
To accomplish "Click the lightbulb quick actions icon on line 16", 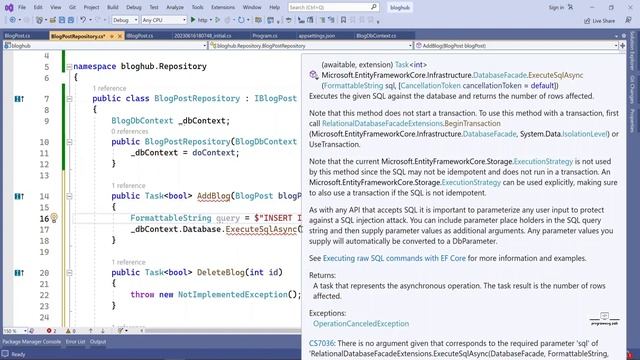I will pos(54,218).
